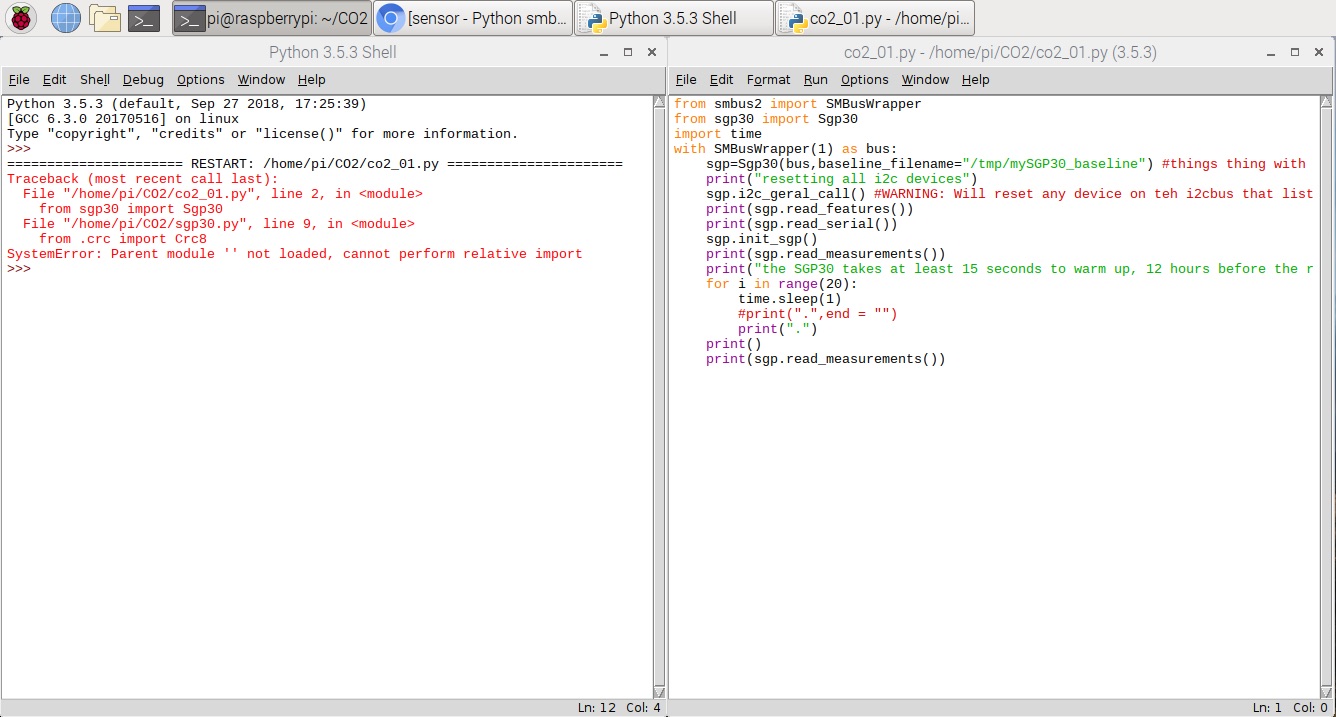The width and height of the screenshot is (1336, 717).
Task: Select Python 3.5.3 Shell taskbar entry
Action: (x=674, y=18)
